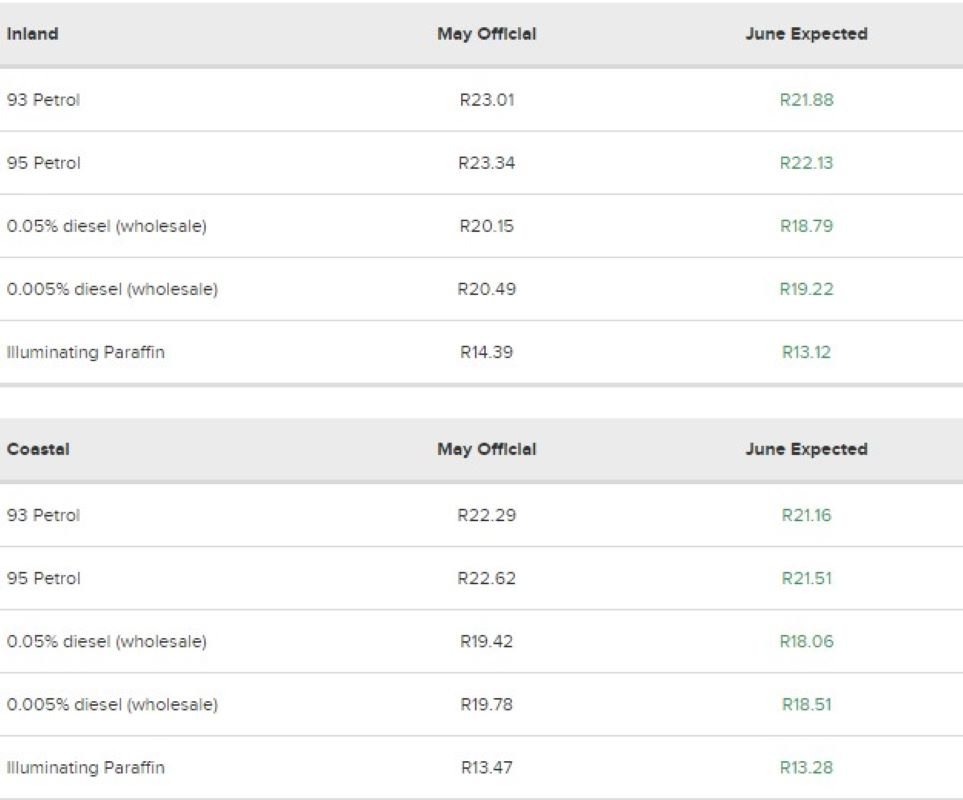Click the R23.01 May price cell
This screenshot has height=800, width=963.
point(486,100)
